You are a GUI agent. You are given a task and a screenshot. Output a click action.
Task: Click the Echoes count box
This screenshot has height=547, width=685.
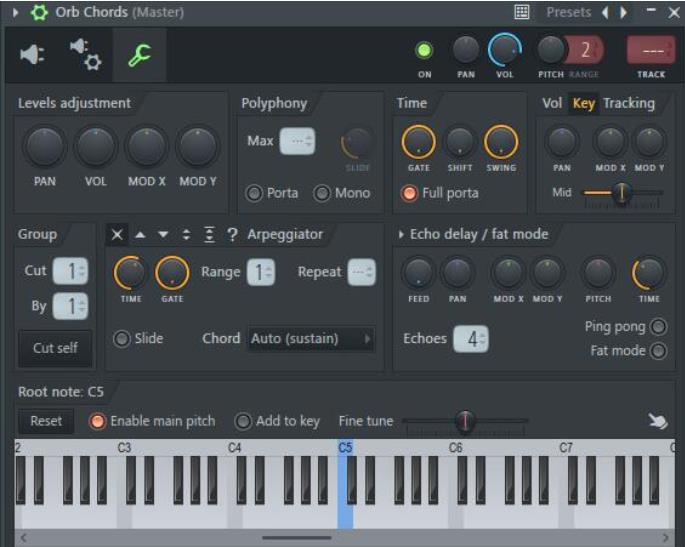coord(471,339)
